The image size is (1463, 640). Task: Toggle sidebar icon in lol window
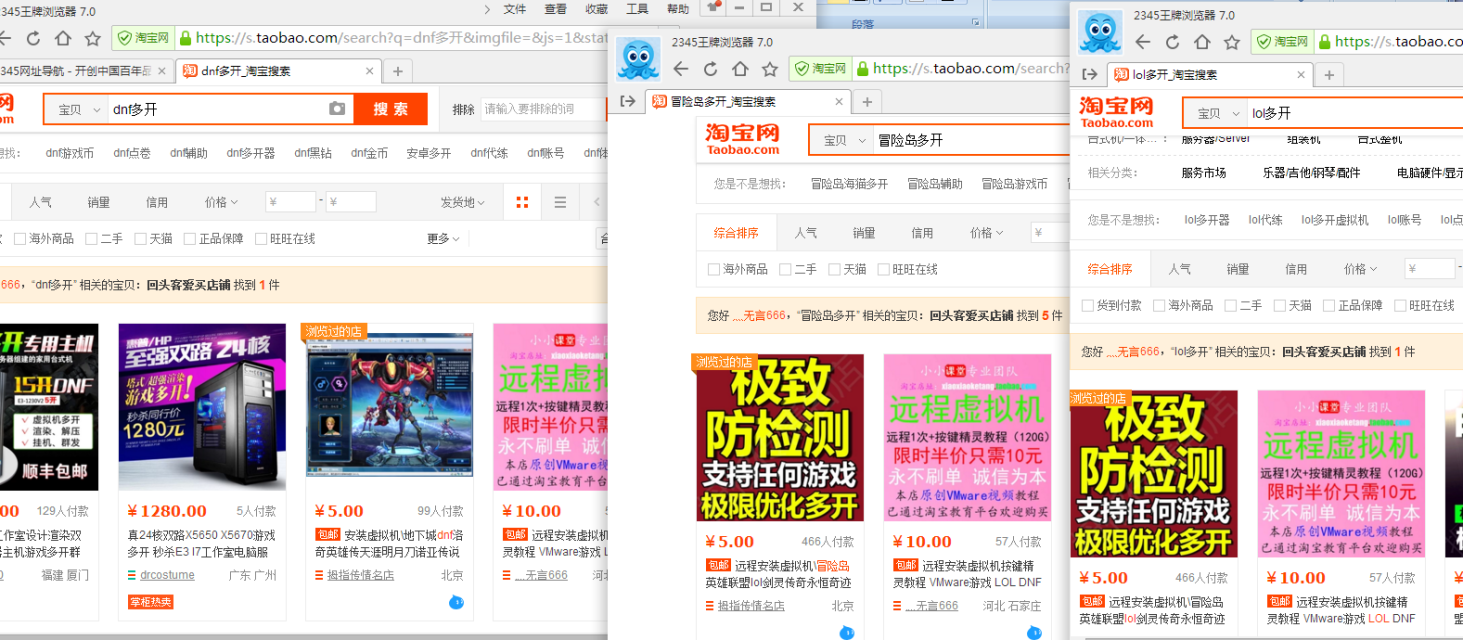click(1090, 75)
